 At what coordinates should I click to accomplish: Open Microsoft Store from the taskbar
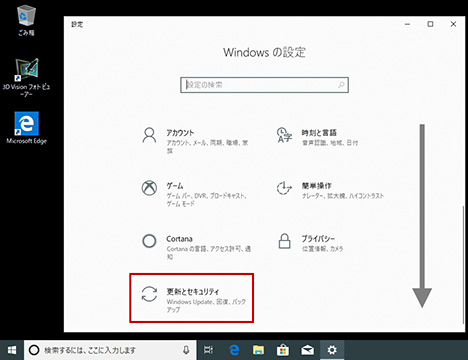coord(283,350)
